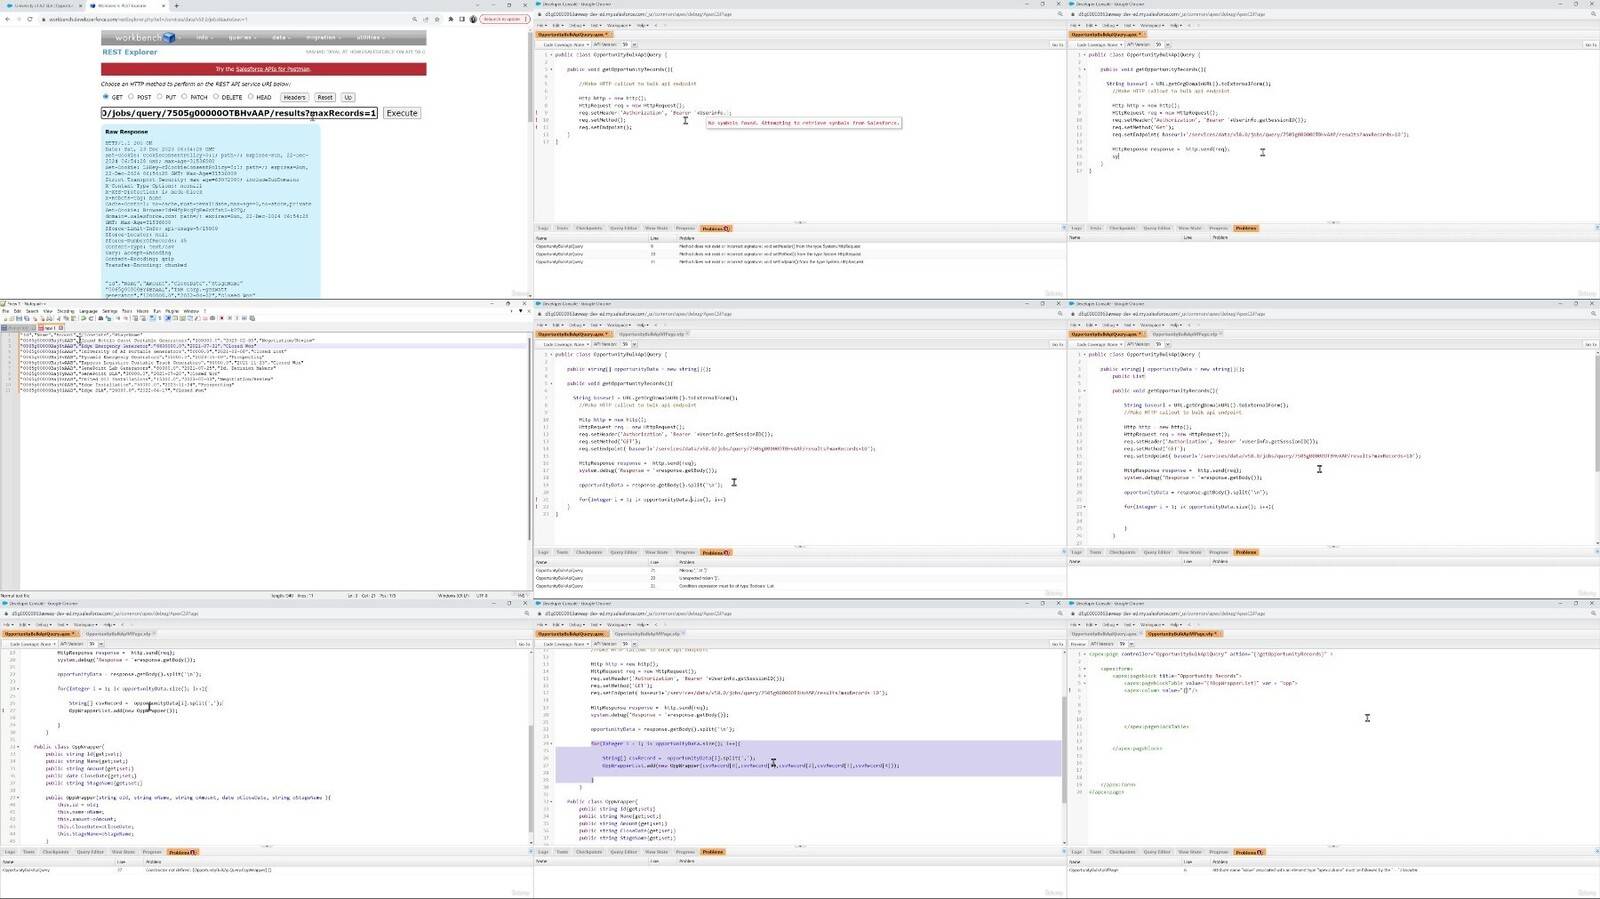Click the bookmark star in Workbench address bar
1600x899 pixels.
tap(437, 19)
